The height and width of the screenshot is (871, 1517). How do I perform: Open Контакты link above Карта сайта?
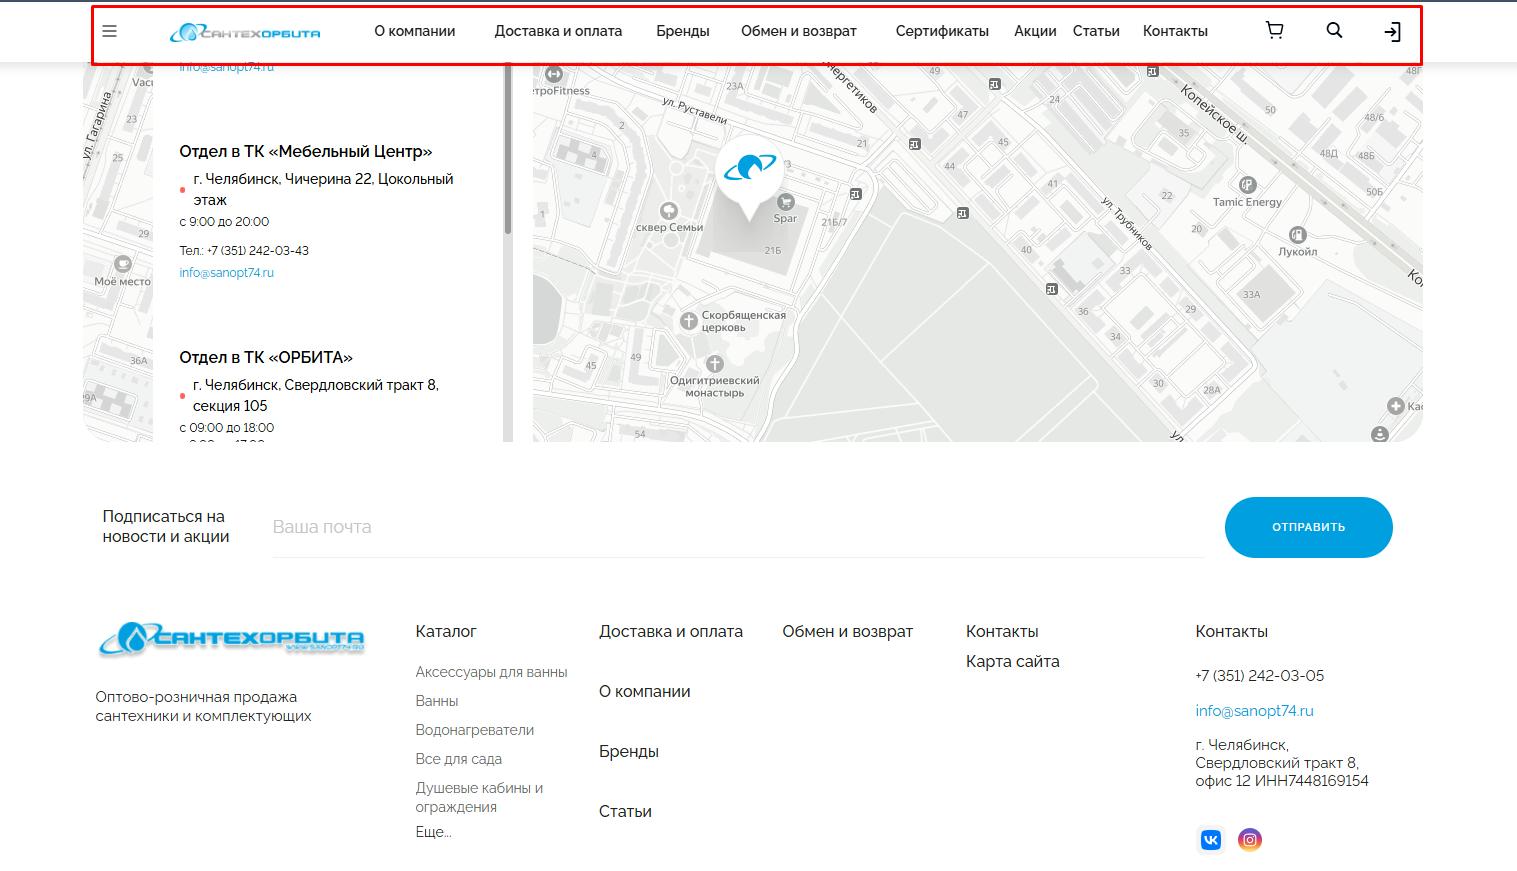1002,632
